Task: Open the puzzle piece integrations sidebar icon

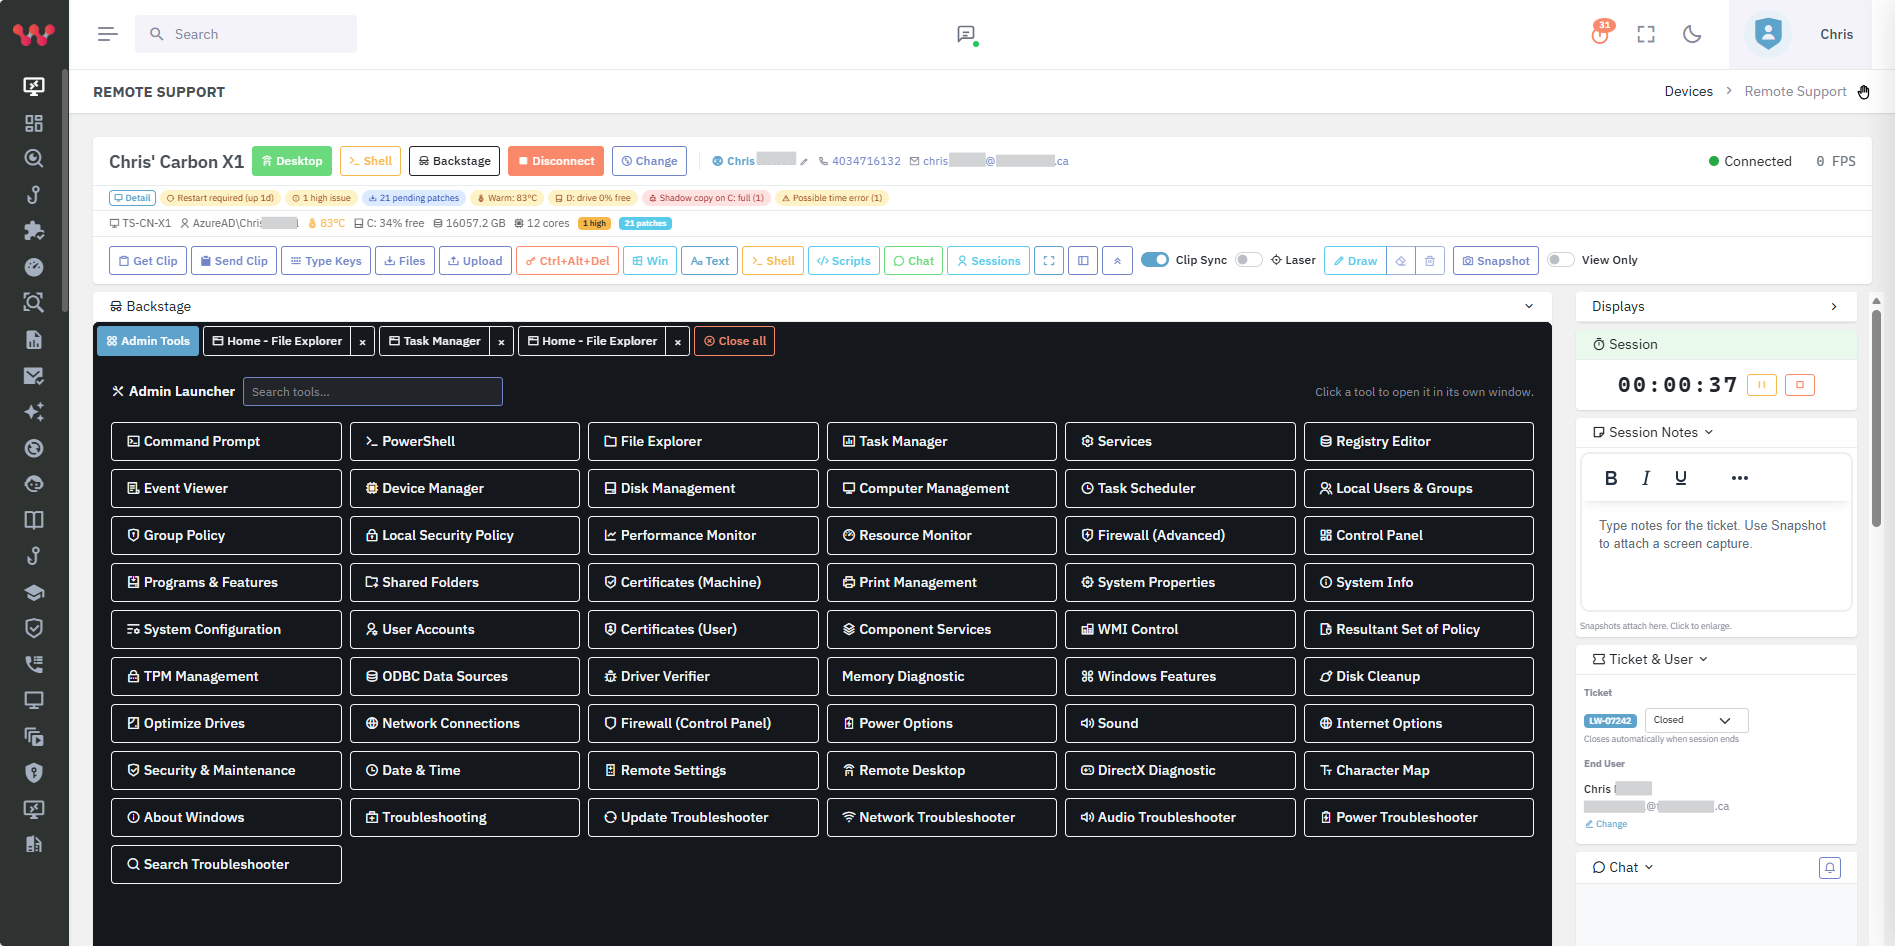Action: [x=34, y=231]
